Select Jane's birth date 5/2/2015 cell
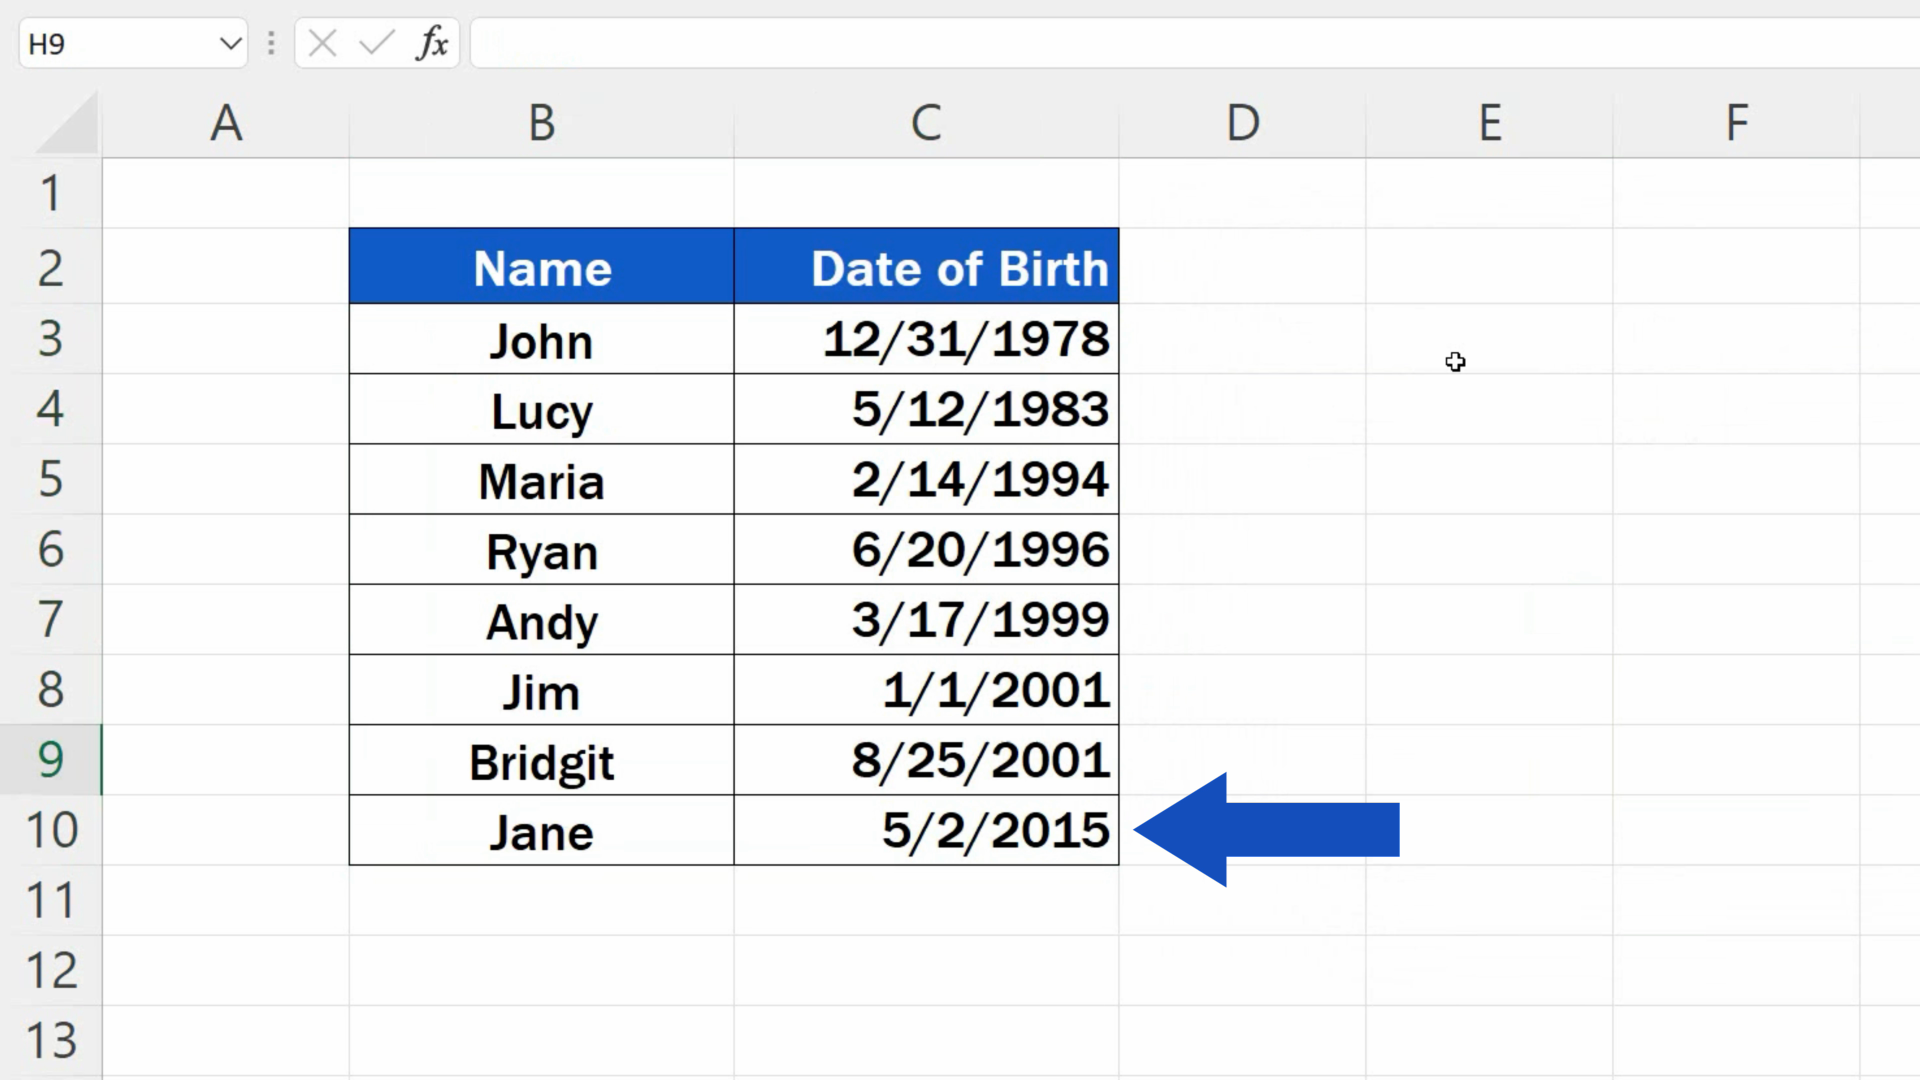 926,830
